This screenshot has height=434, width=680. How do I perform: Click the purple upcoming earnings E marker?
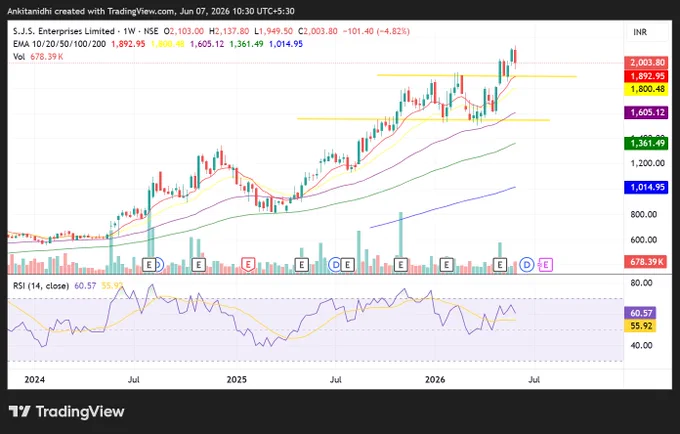[x=546, y=264]
